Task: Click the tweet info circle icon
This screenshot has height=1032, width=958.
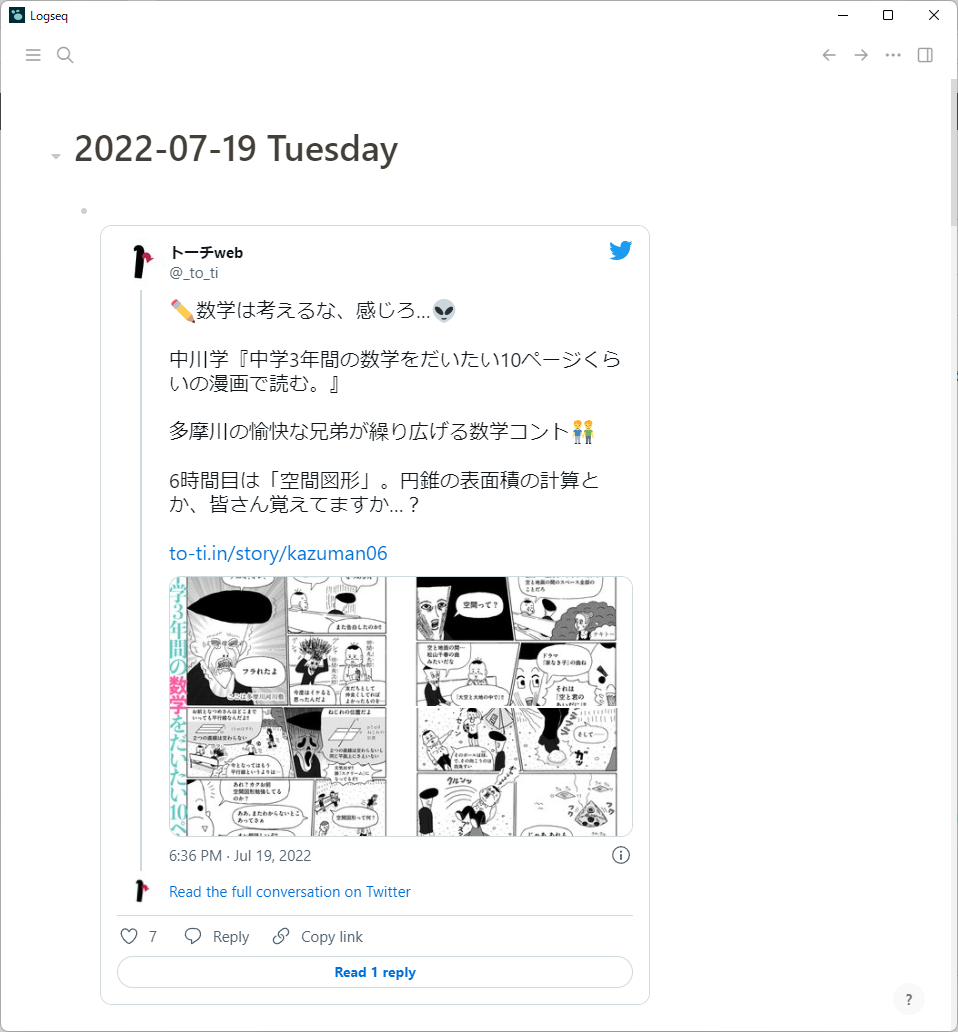Action: 620,855
